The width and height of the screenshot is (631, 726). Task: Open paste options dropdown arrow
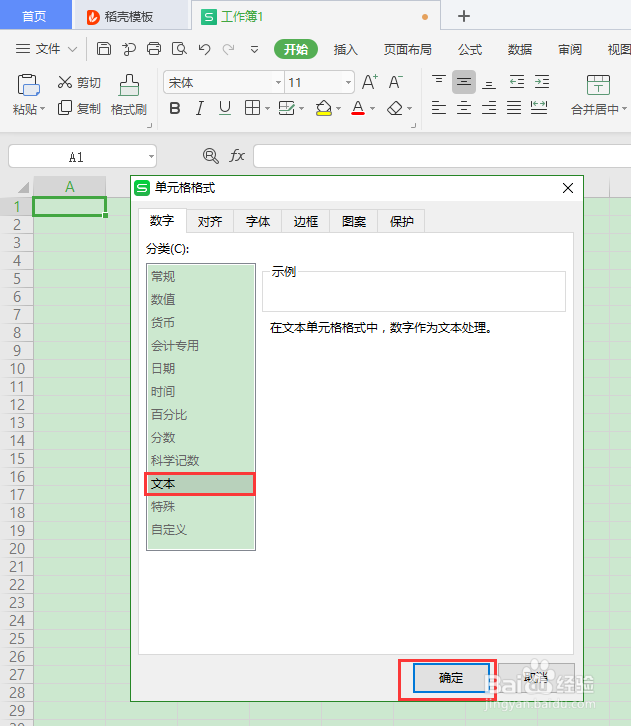43,109
